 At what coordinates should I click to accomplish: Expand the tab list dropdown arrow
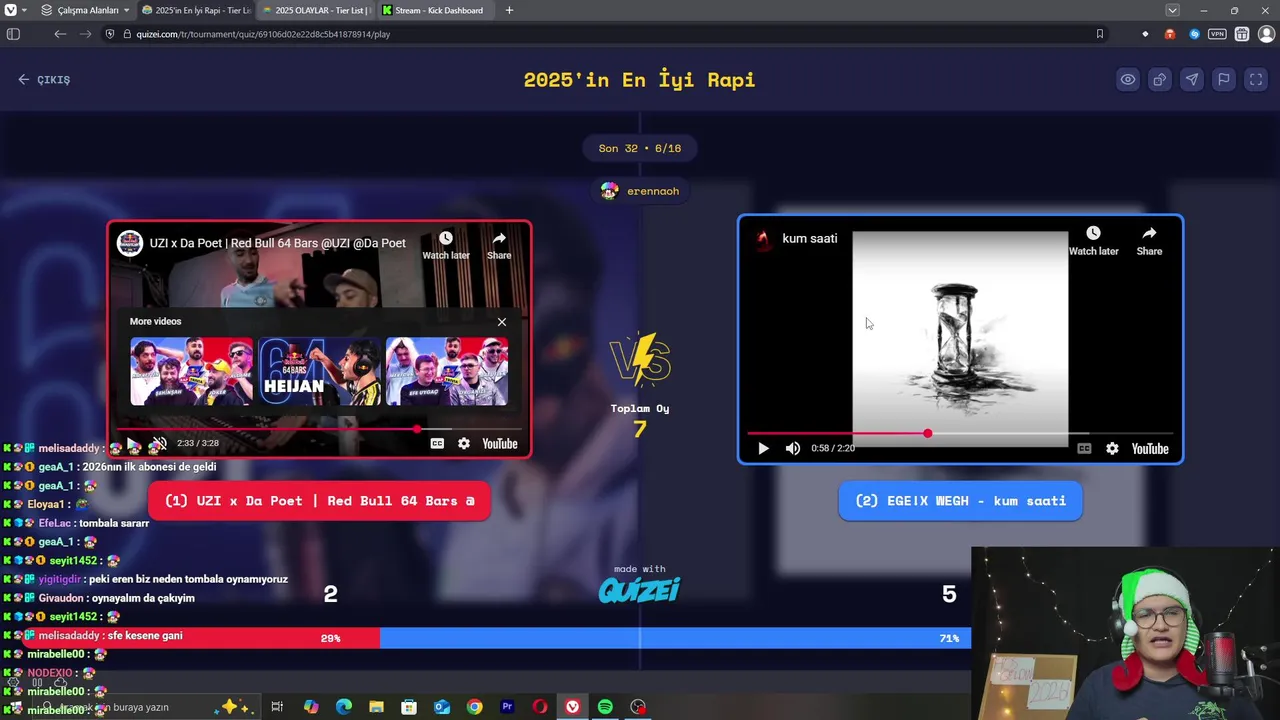(x=1172, y=10)
